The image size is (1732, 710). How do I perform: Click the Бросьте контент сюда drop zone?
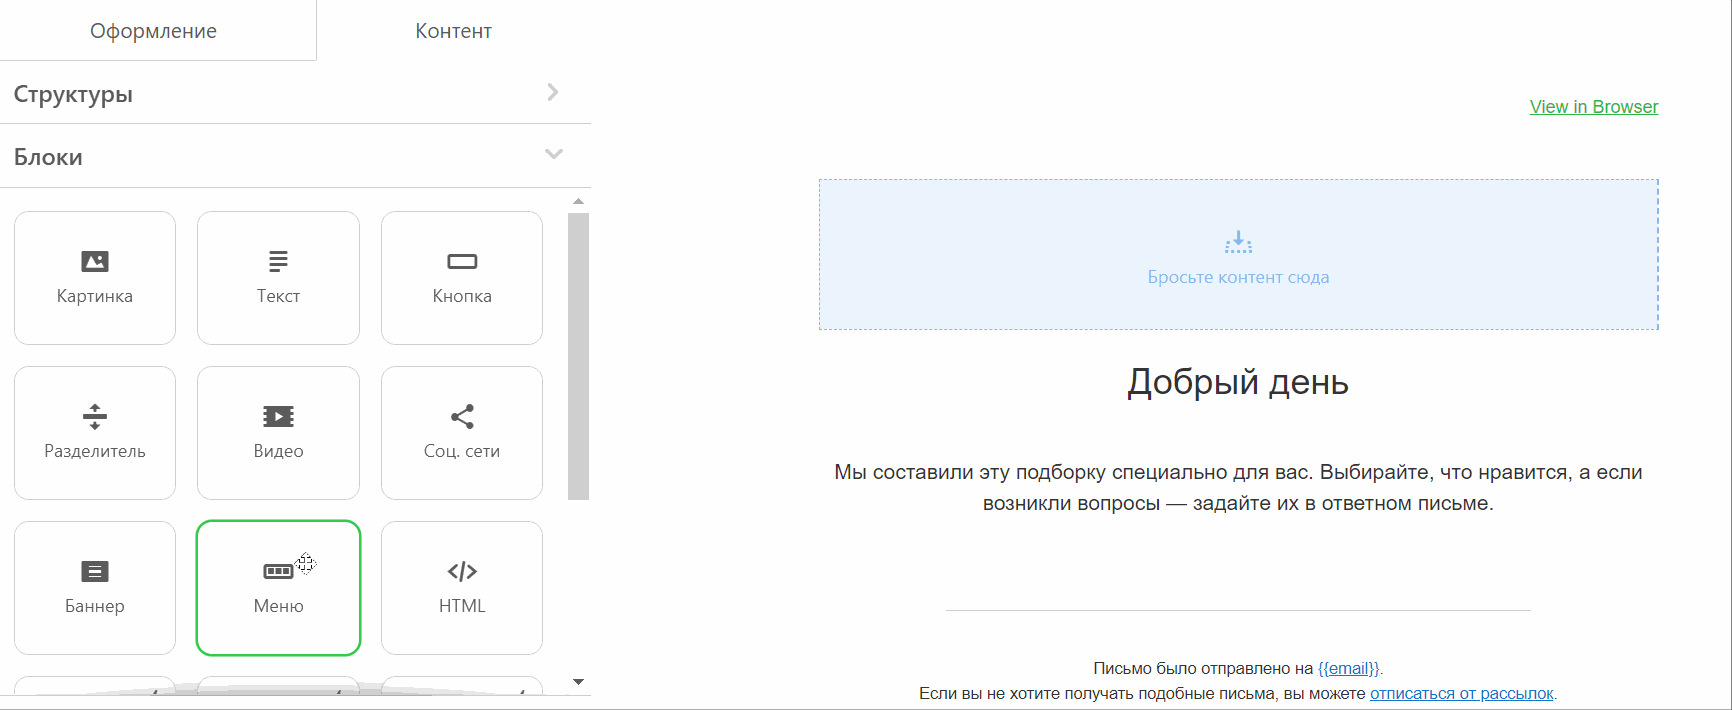point(1239,255)
